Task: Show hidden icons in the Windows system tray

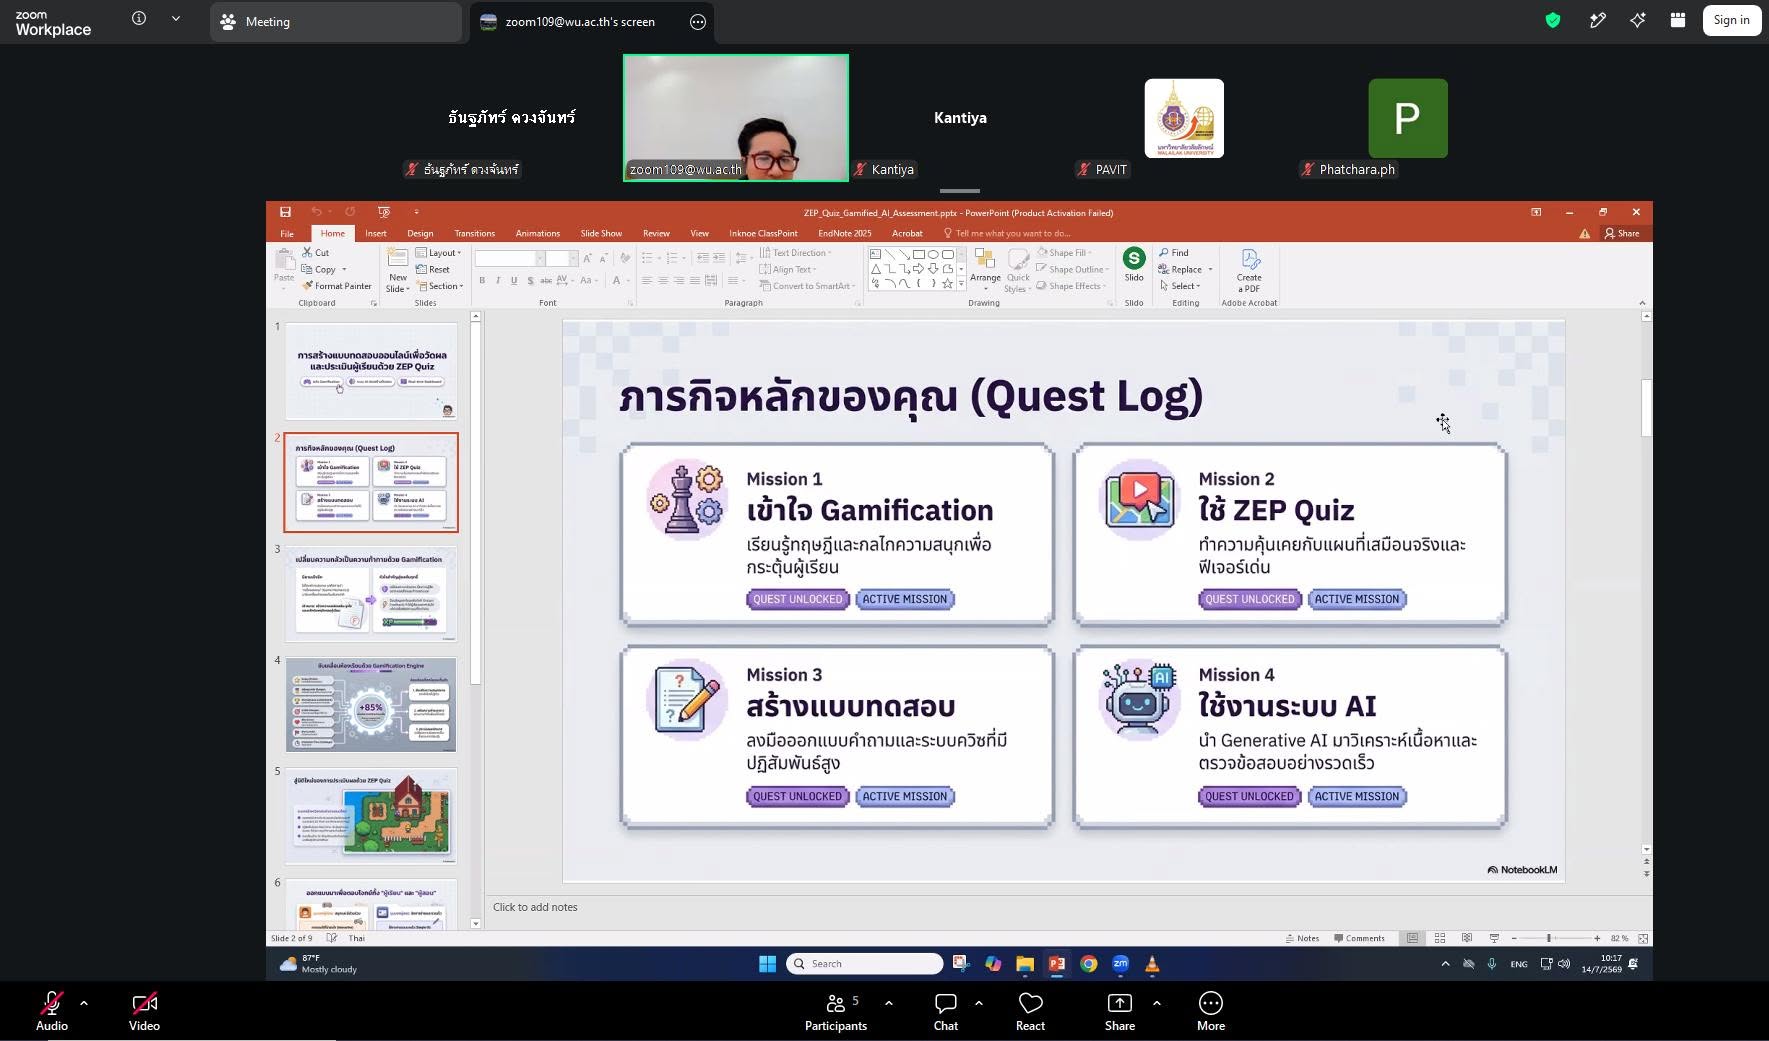Action: (1445, 964)
